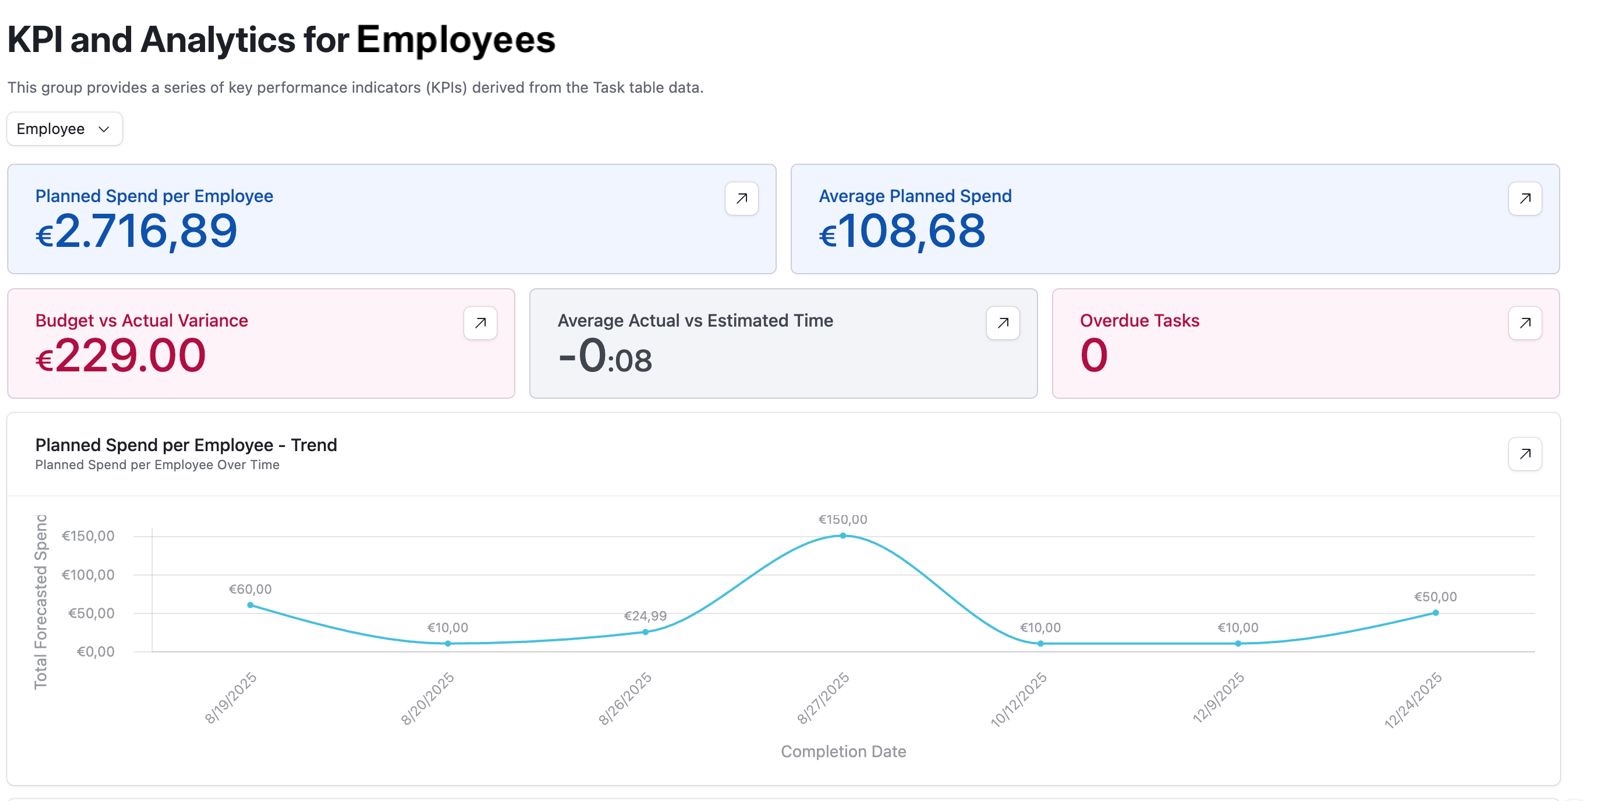Click the 12/9/2025 date label
This screenshot has height=801, width=1600.
click(x=1219, y=698)
